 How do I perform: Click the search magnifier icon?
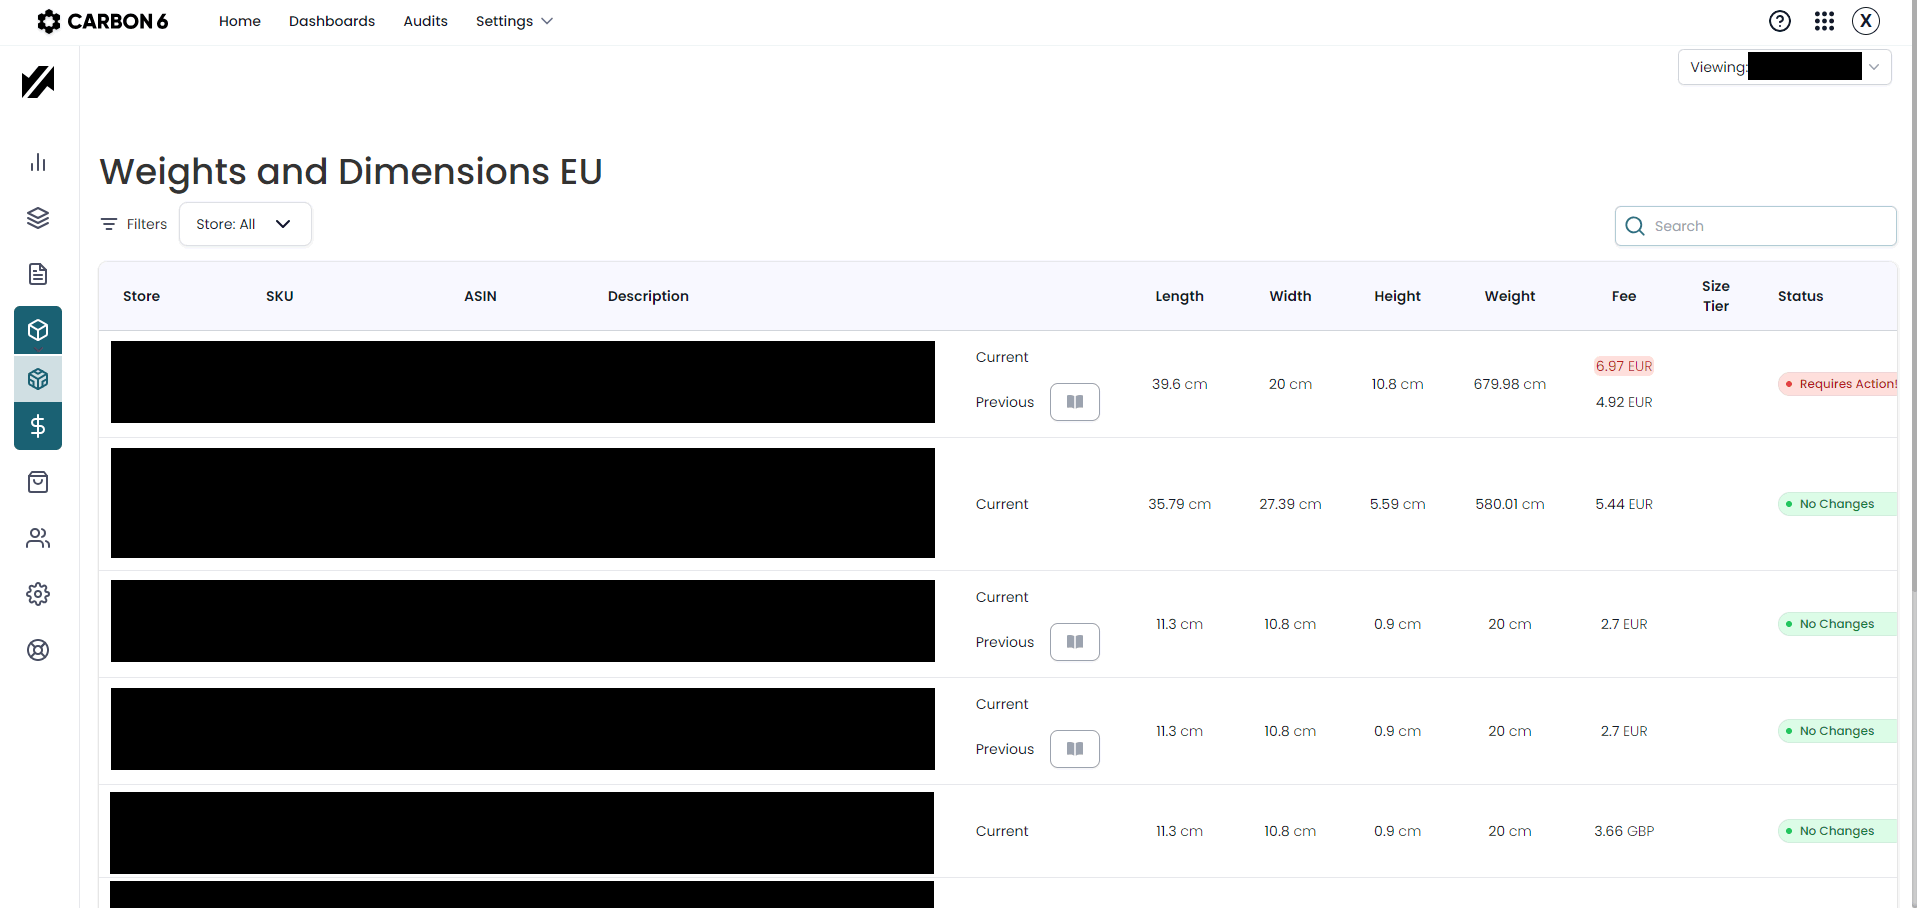tap(1635, 226)
